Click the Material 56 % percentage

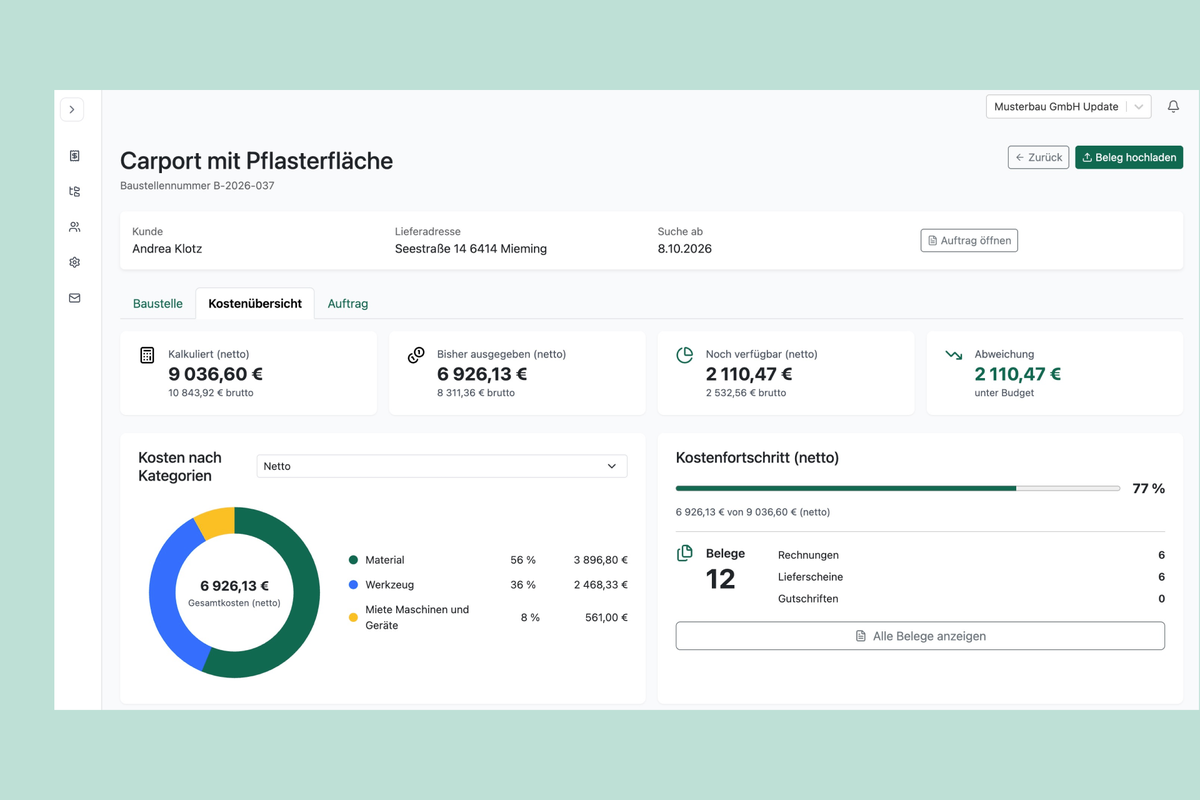[523, 560]
